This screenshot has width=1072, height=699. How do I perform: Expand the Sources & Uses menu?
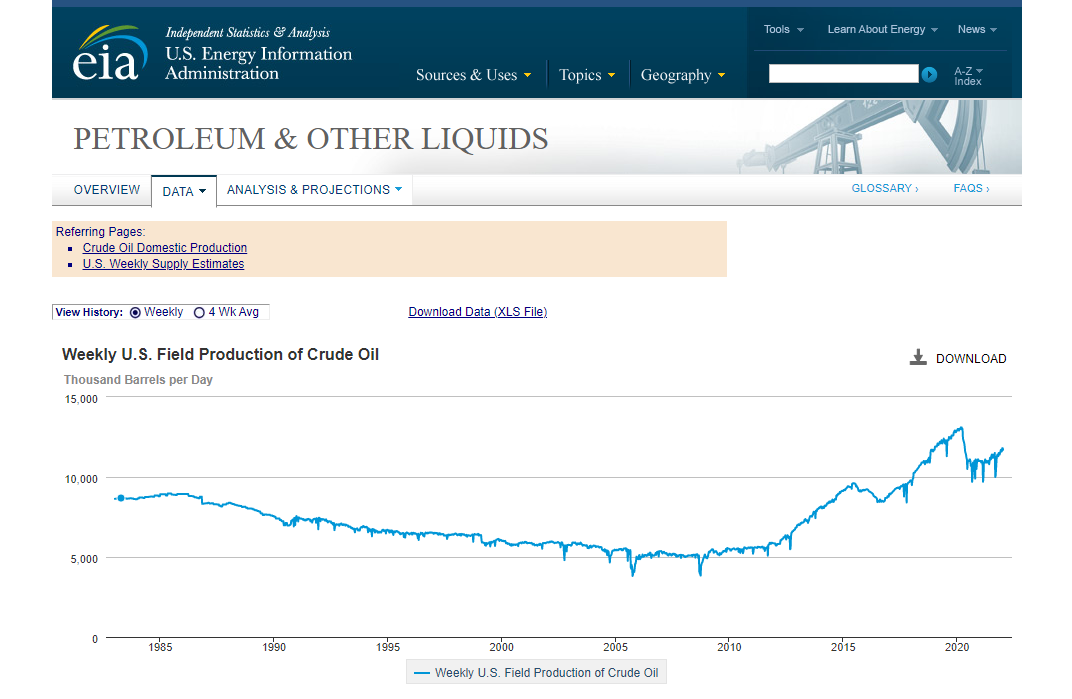pos(473,75)
